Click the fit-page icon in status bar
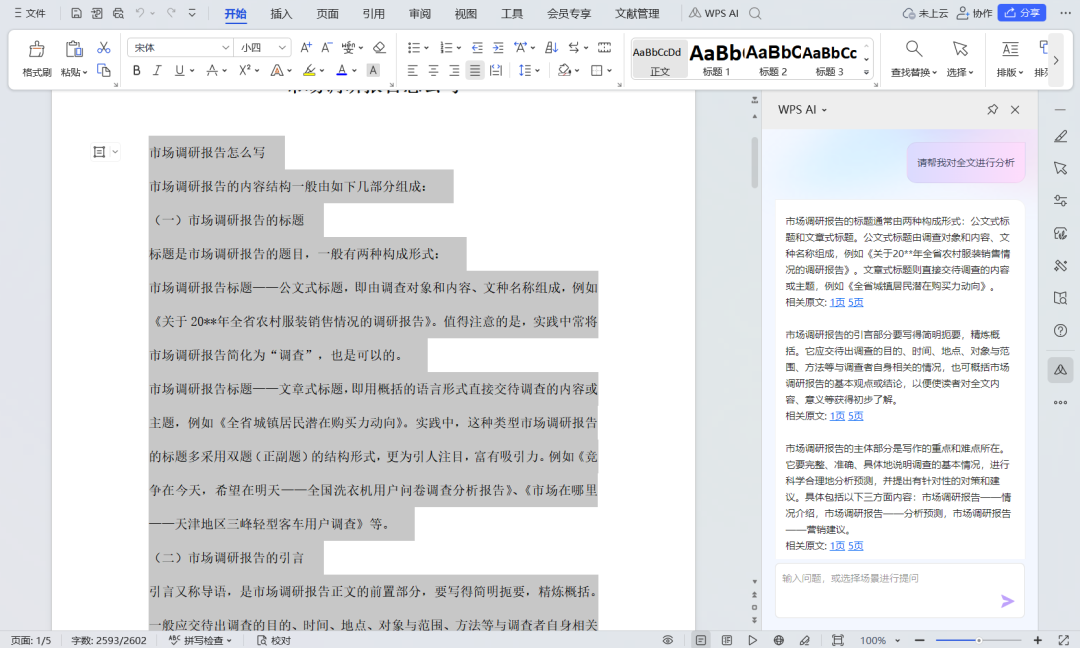This screenshot has width=1080, height=648. pos(838,640)
